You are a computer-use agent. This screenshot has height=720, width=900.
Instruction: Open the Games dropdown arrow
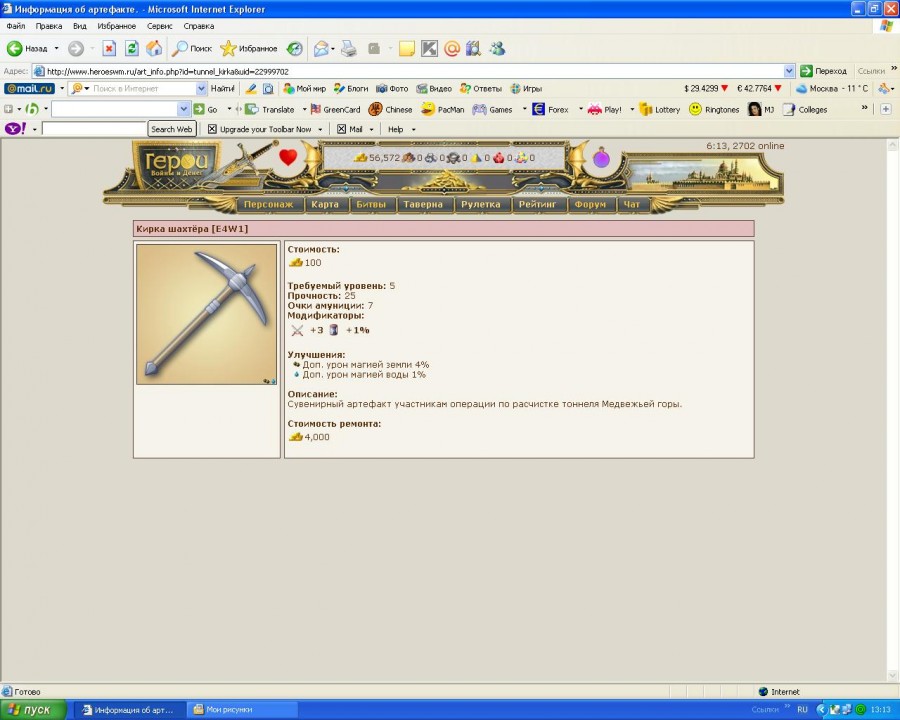tap(523, 110)
